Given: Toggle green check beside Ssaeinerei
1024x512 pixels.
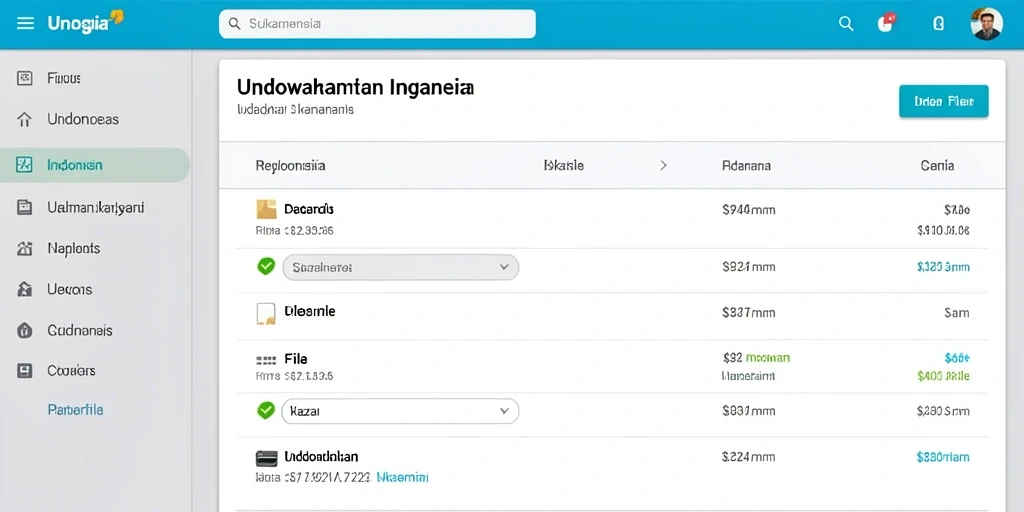Looking at the screenshot, I should 266,266.
